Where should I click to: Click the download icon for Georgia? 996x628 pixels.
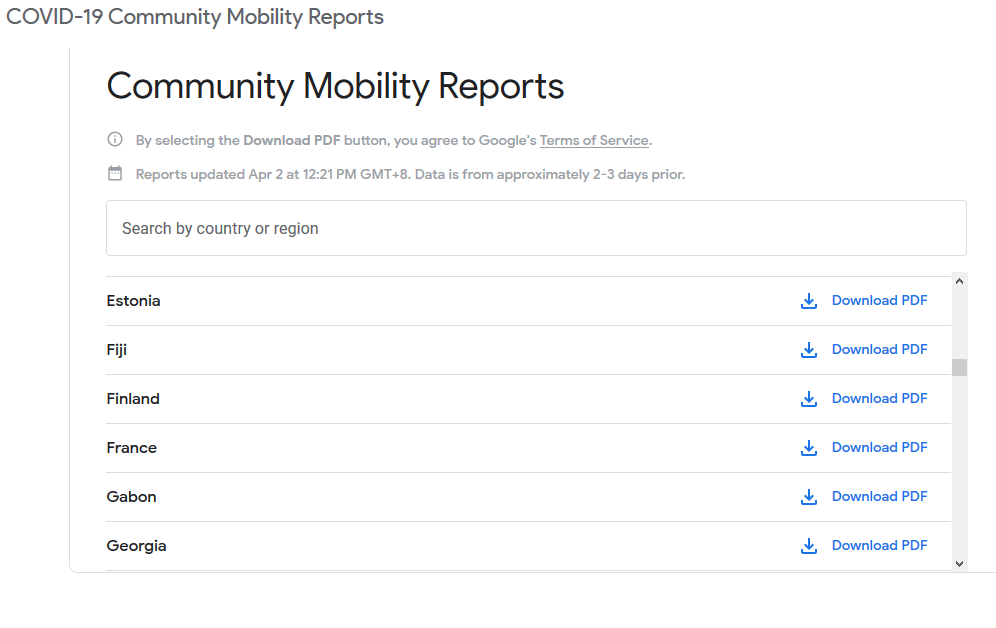click(809, 546)
